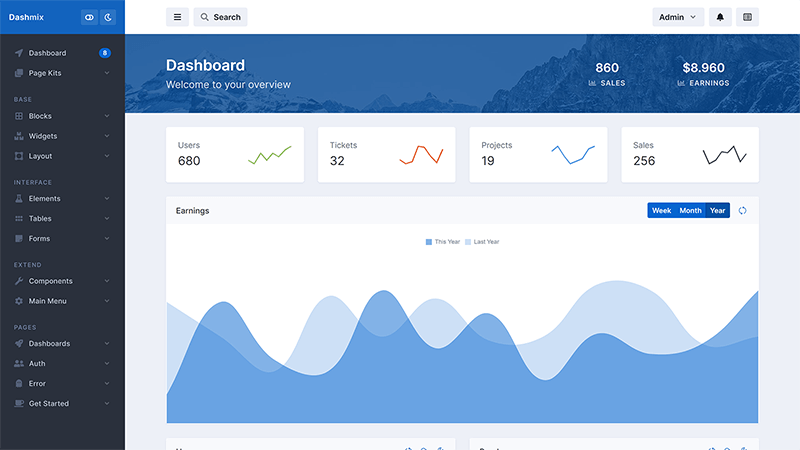
Task: Open the notifications bell icon
Action: coord(720,17)
